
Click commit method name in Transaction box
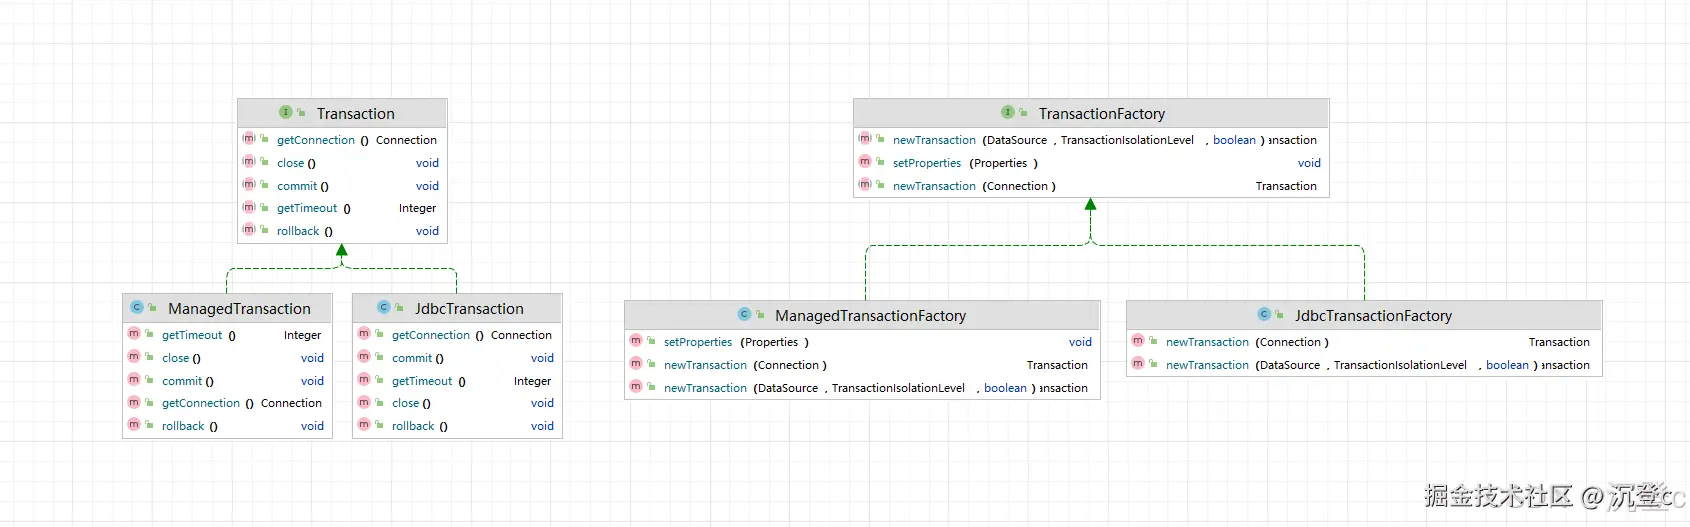coord(297,186)
